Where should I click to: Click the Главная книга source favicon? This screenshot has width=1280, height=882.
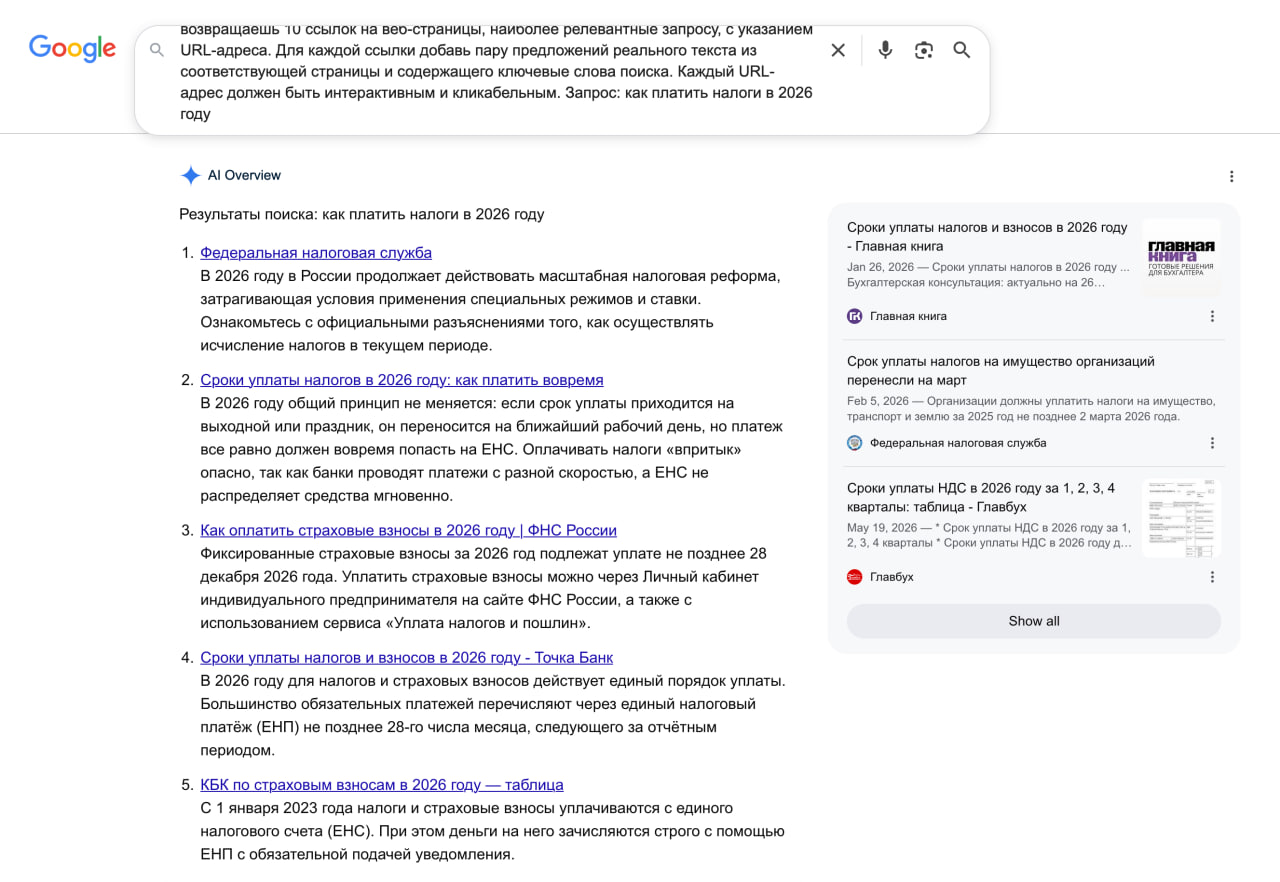854,316
